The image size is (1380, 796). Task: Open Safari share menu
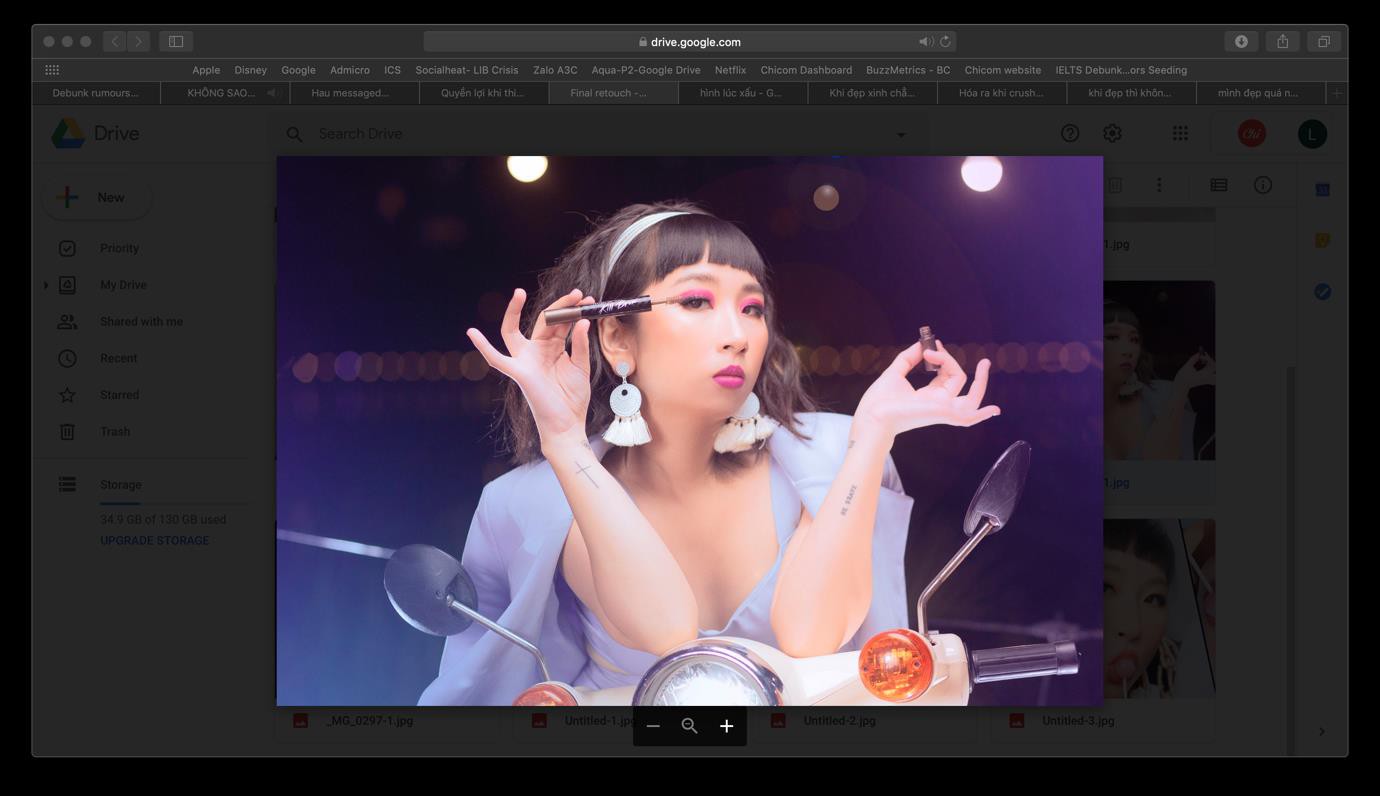click(1282, 41)
